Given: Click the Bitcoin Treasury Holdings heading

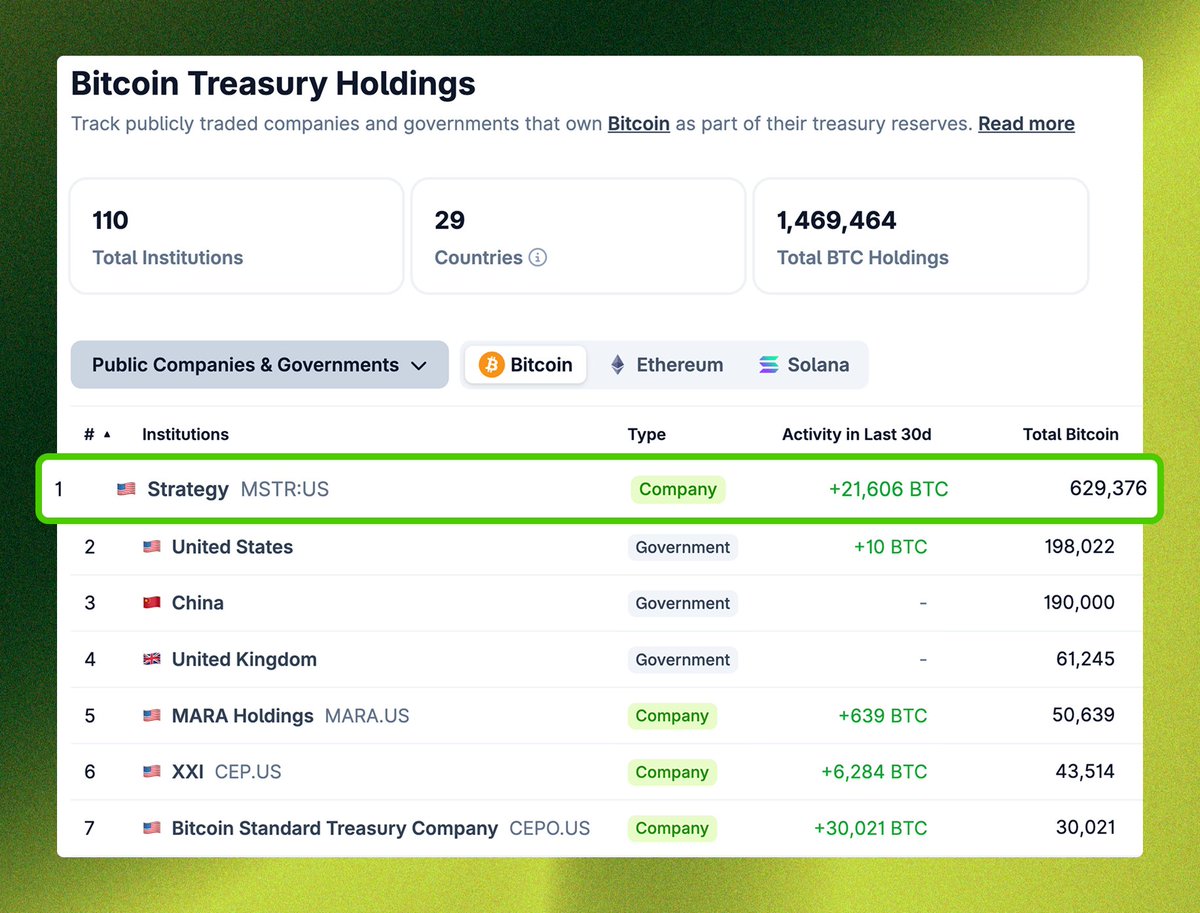Looking at the screenshot, I should point(273,84).
